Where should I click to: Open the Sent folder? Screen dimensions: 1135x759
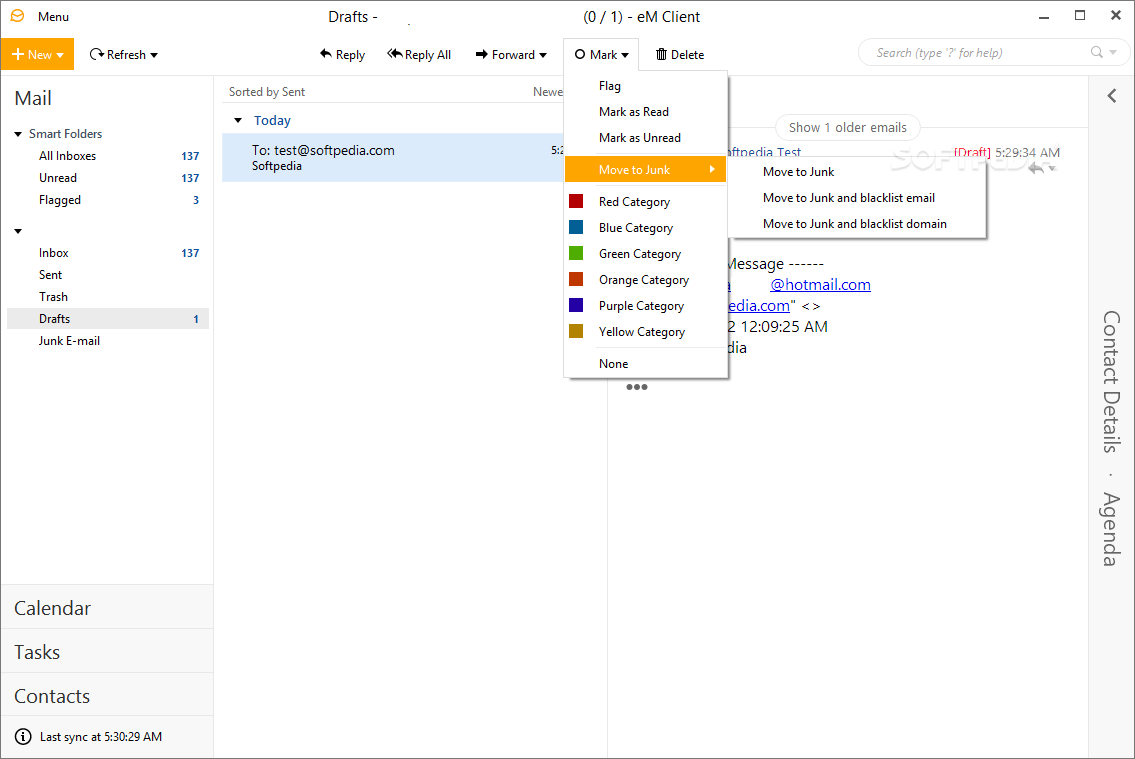coord(109,274)
